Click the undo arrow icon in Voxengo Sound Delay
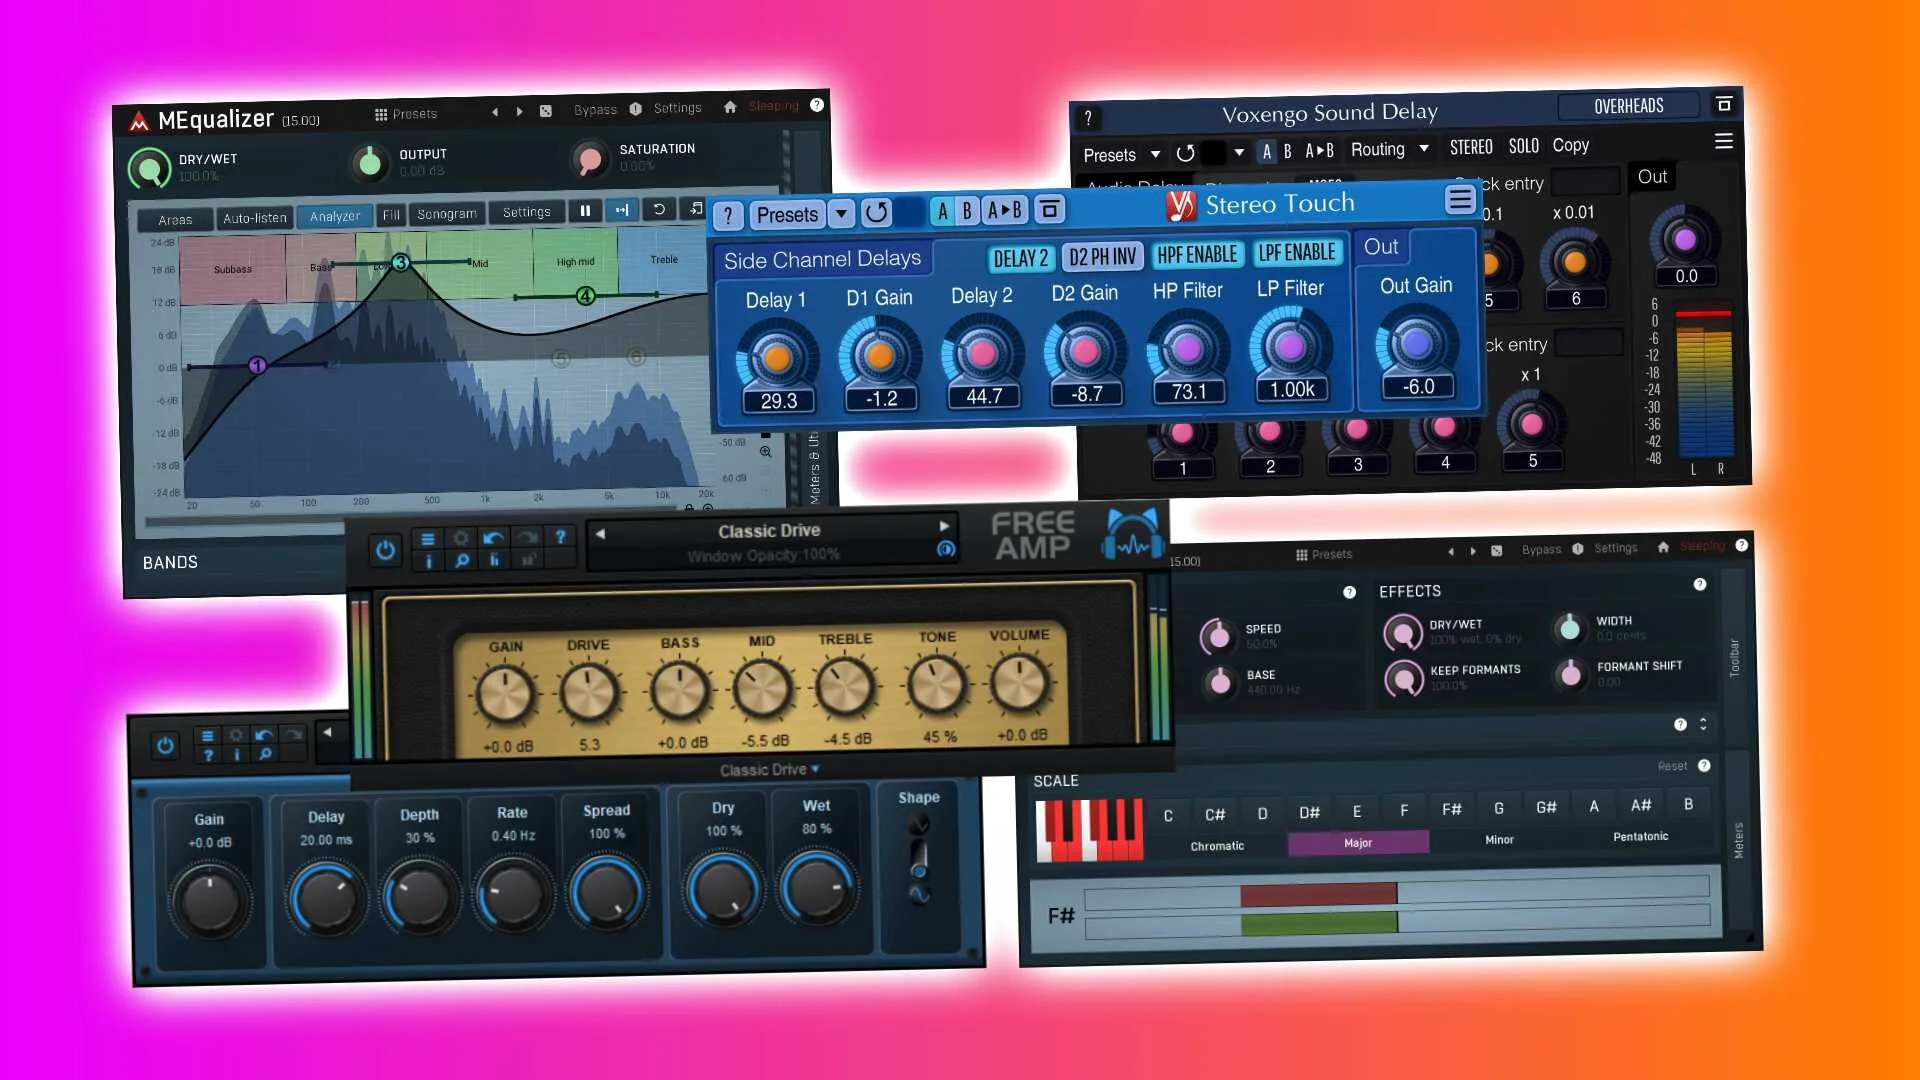 point(1185,153)
